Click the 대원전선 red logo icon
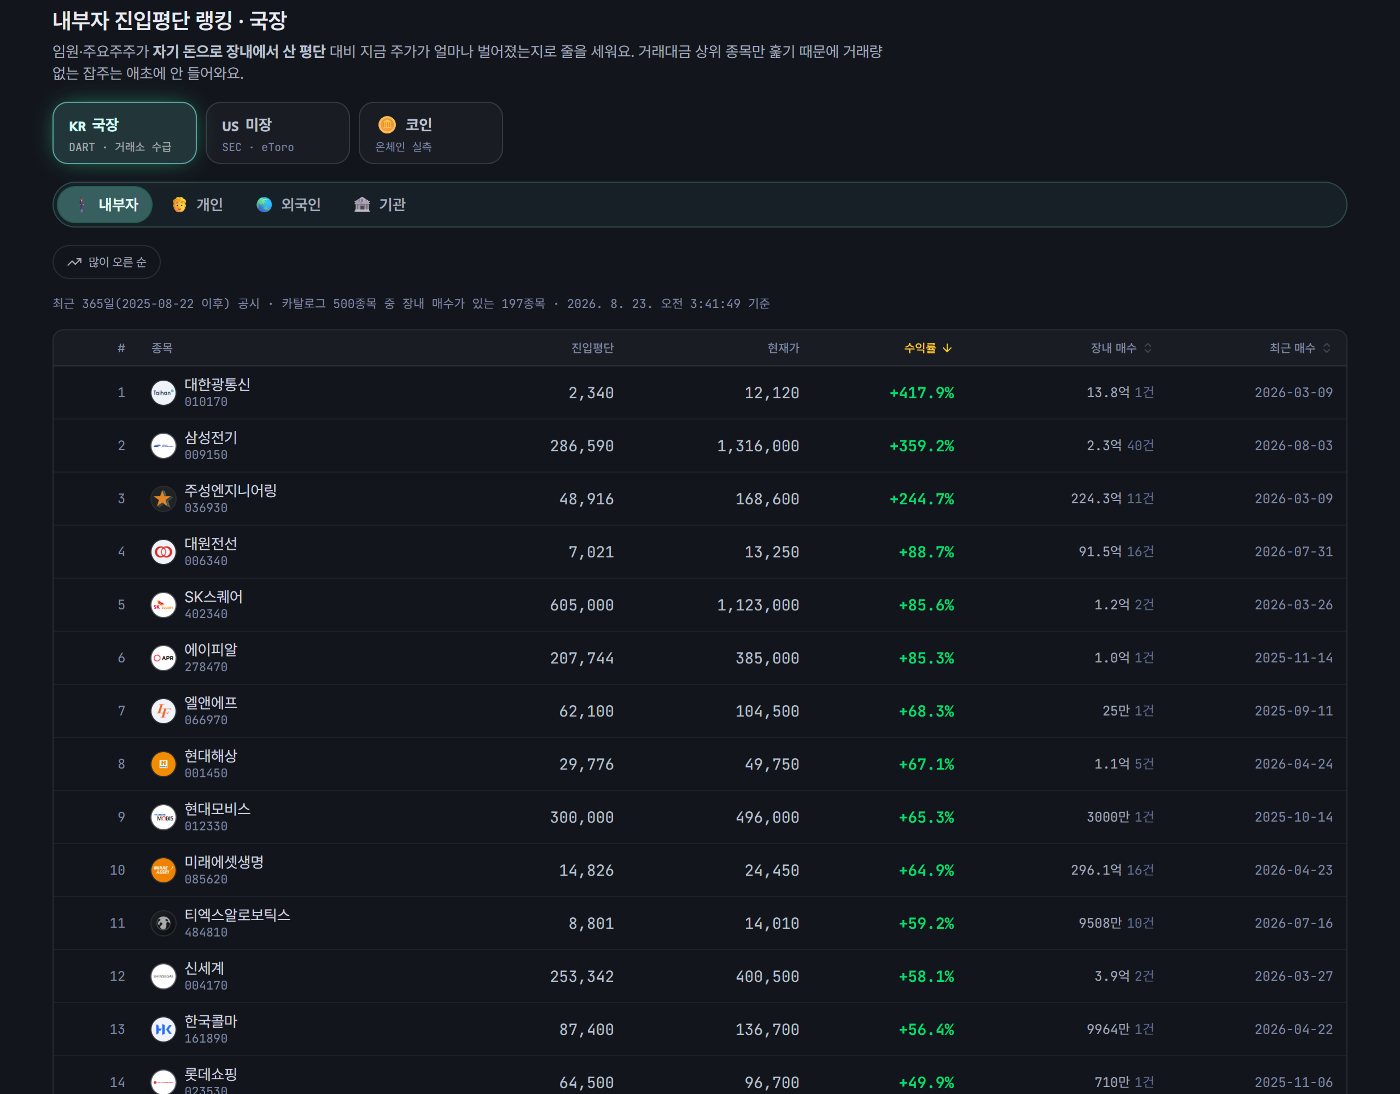Viewport: 1400px width, 1094px height. pyautogui.click(x=163, y=552)
